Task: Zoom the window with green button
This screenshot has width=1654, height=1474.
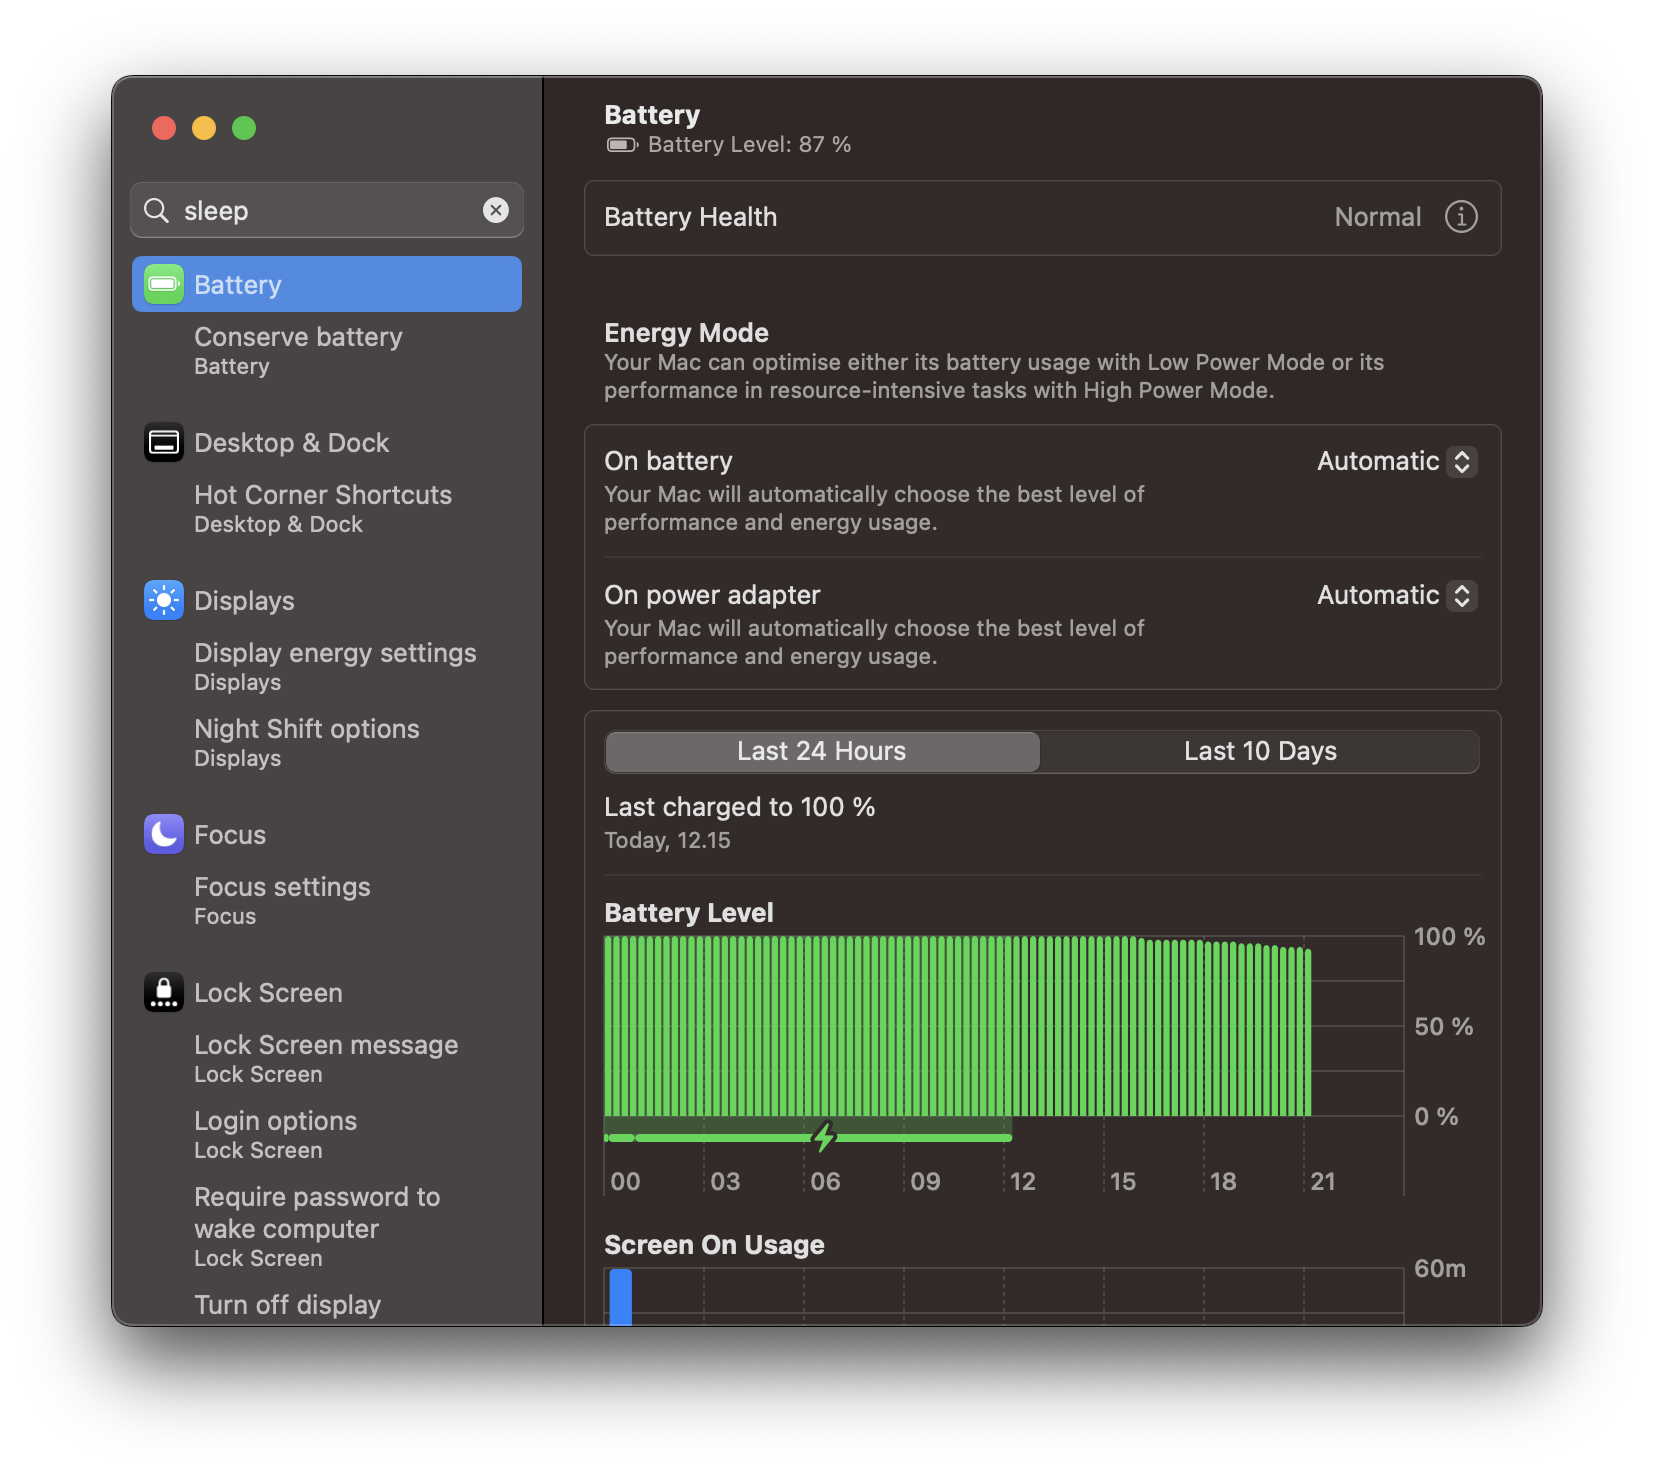Action: coord(244,128)
